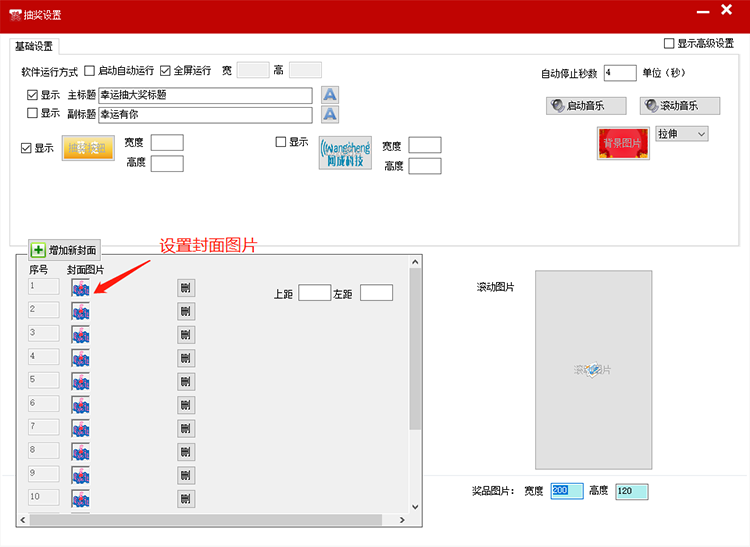
Task: Click the 网成科技 logo image button
Action: coord(345,153)
